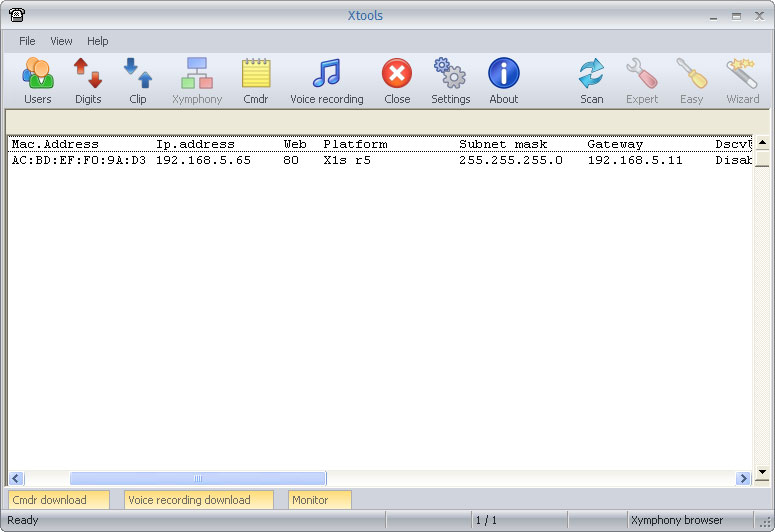The image size is (775, 532).
Task: Show the About information dialog
Action: [503, 80]
